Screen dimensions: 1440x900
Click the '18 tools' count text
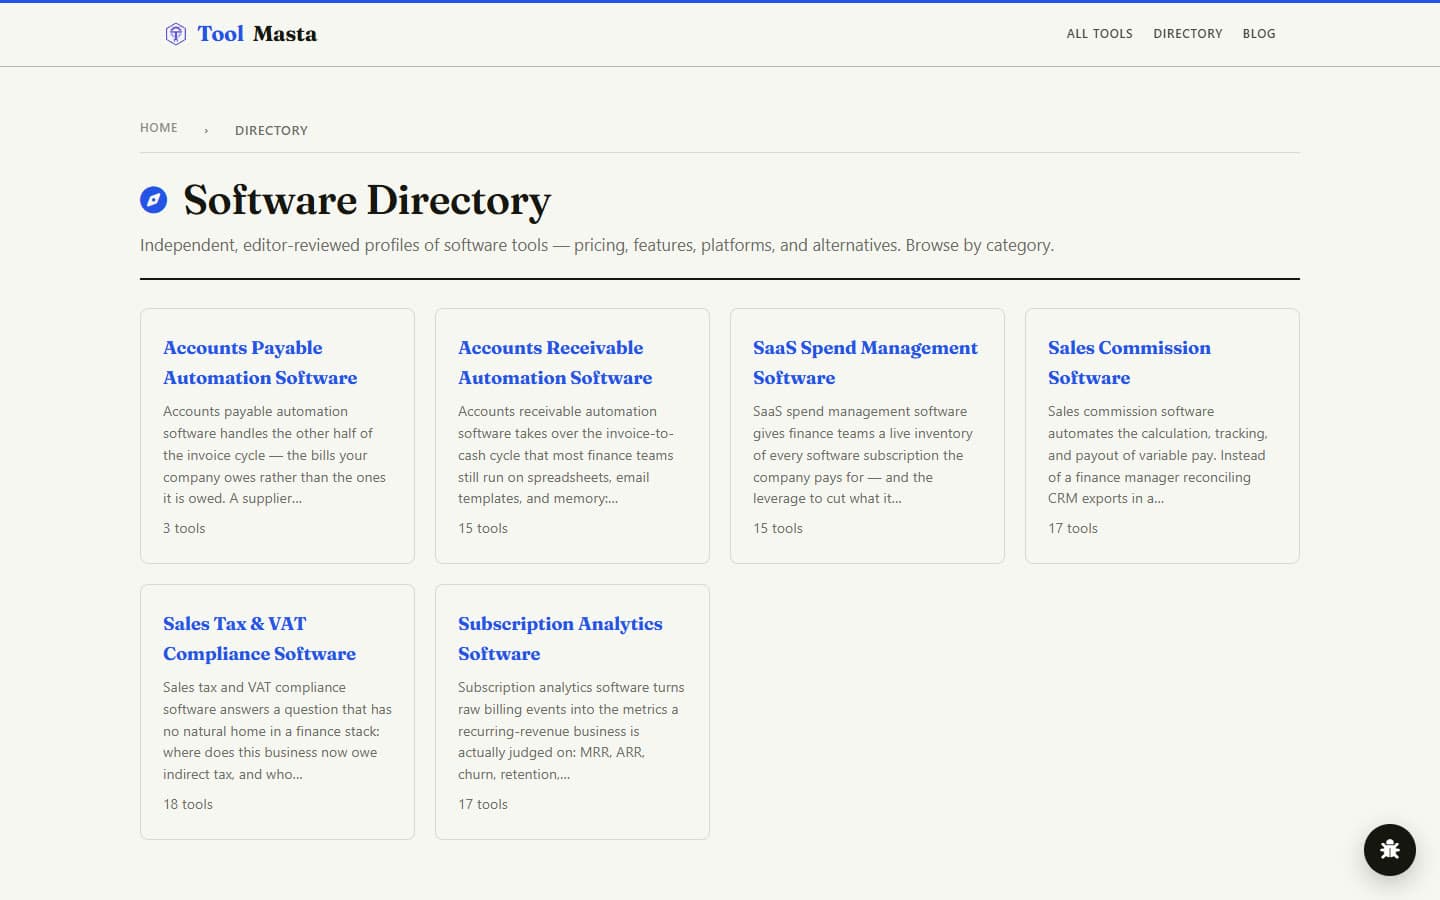point(188,804)
